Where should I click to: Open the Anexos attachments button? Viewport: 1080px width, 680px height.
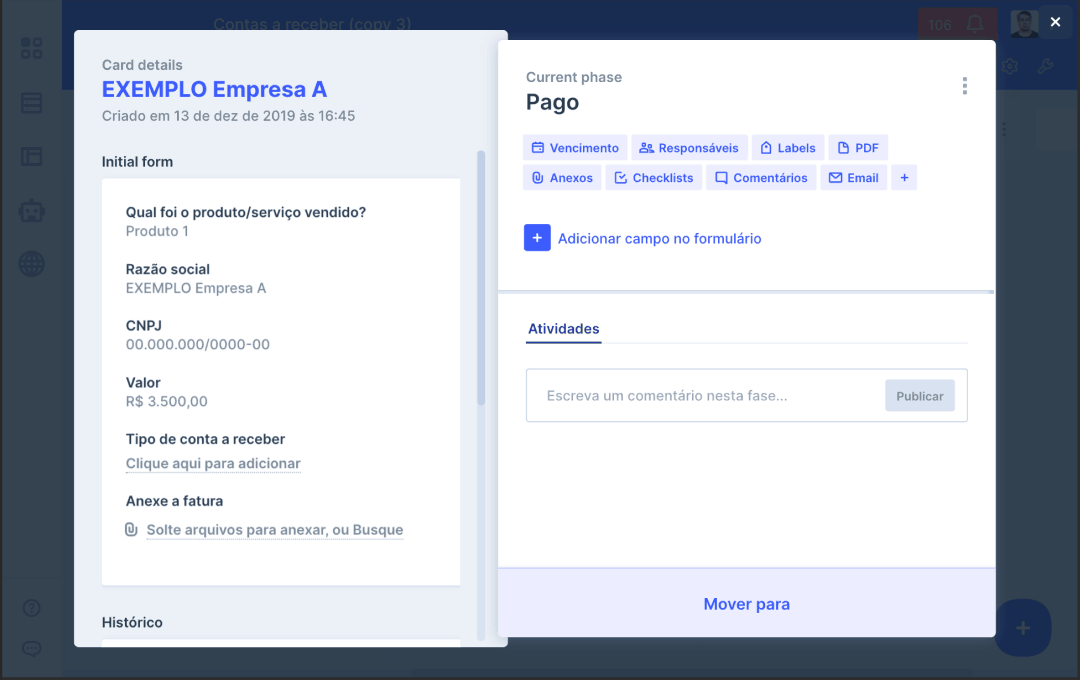(562, 178)
